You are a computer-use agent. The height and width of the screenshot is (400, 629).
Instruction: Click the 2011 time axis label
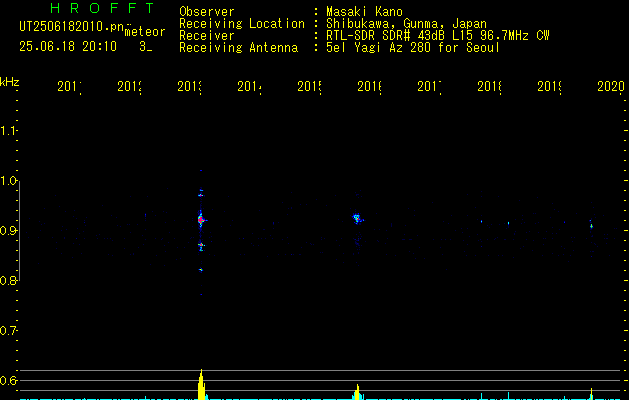click(69, 86)
